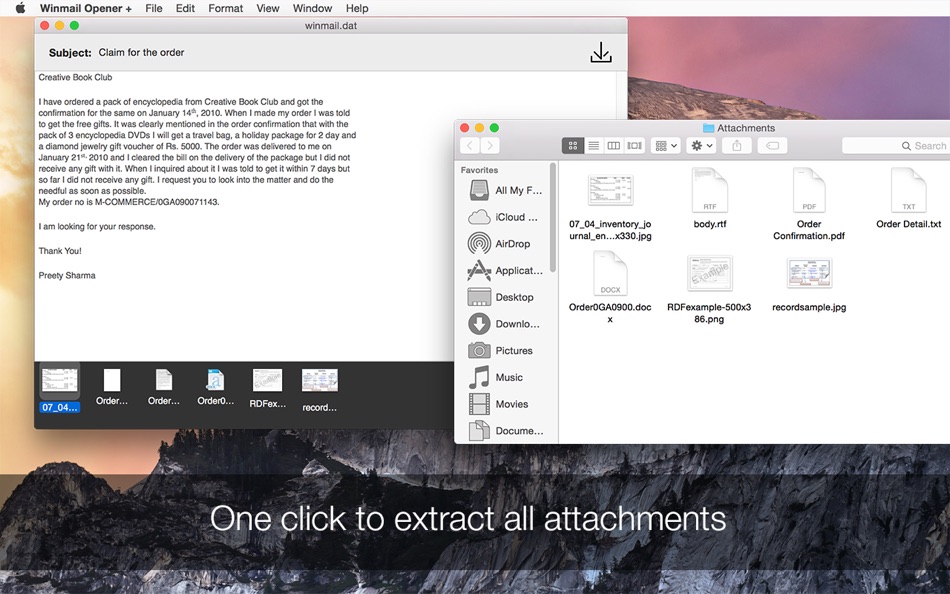Viewport: 950px width, 594px height.
Task: Select the Order Detail.txt file icon
Action: (908, 190)
